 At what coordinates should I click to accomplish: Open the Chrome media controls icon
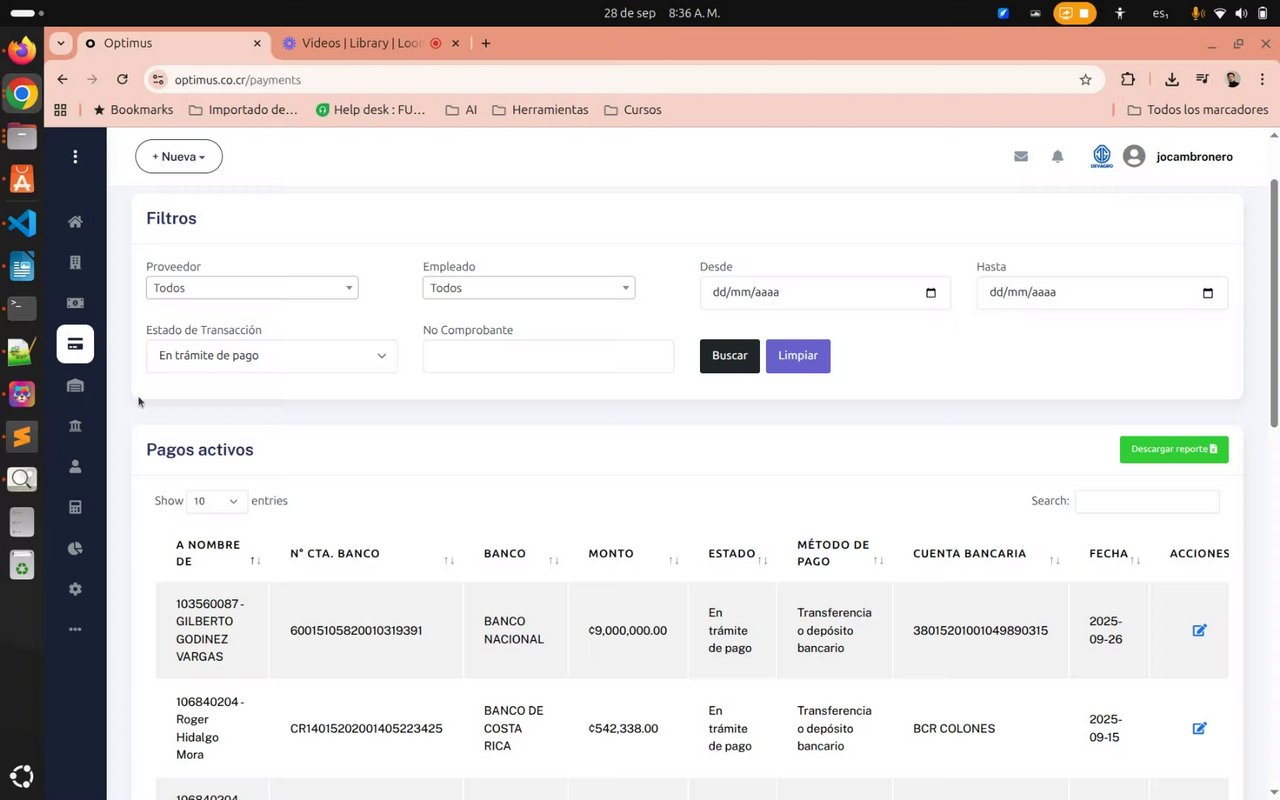pos(1202,80)
